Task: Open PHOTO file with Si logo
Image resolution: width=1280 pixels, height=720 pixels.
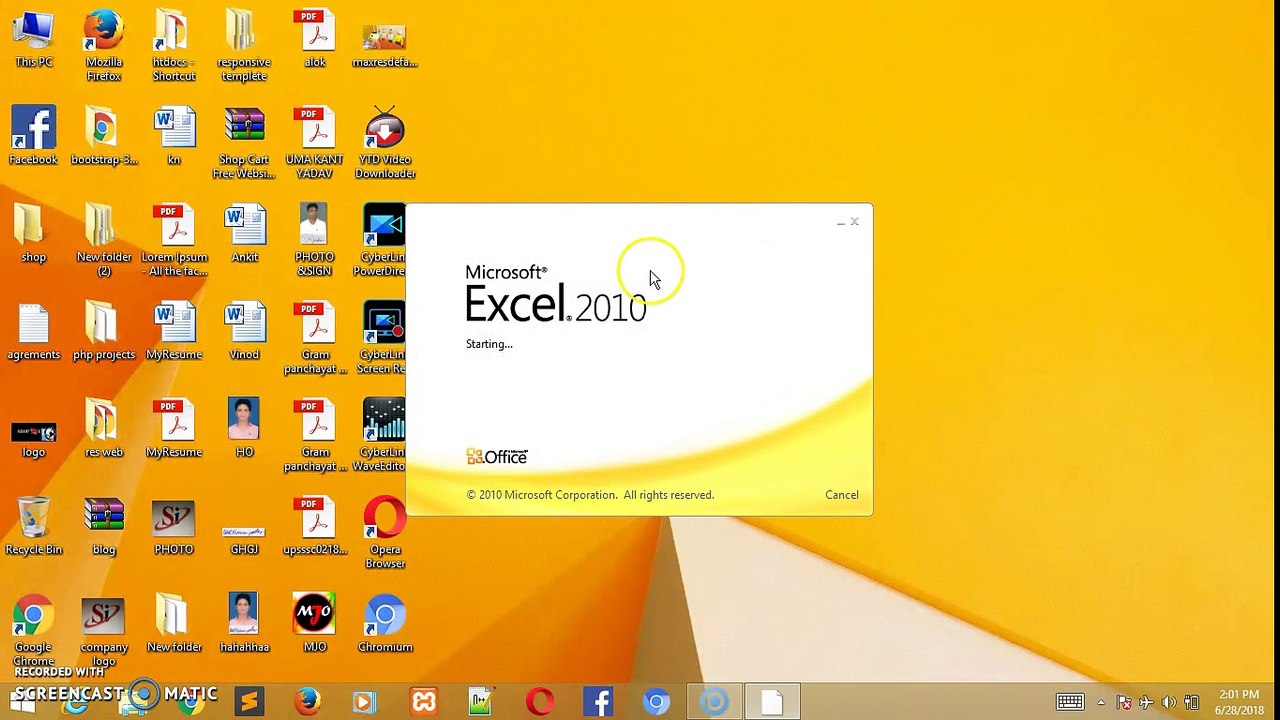Action: (x=174, y=527)
